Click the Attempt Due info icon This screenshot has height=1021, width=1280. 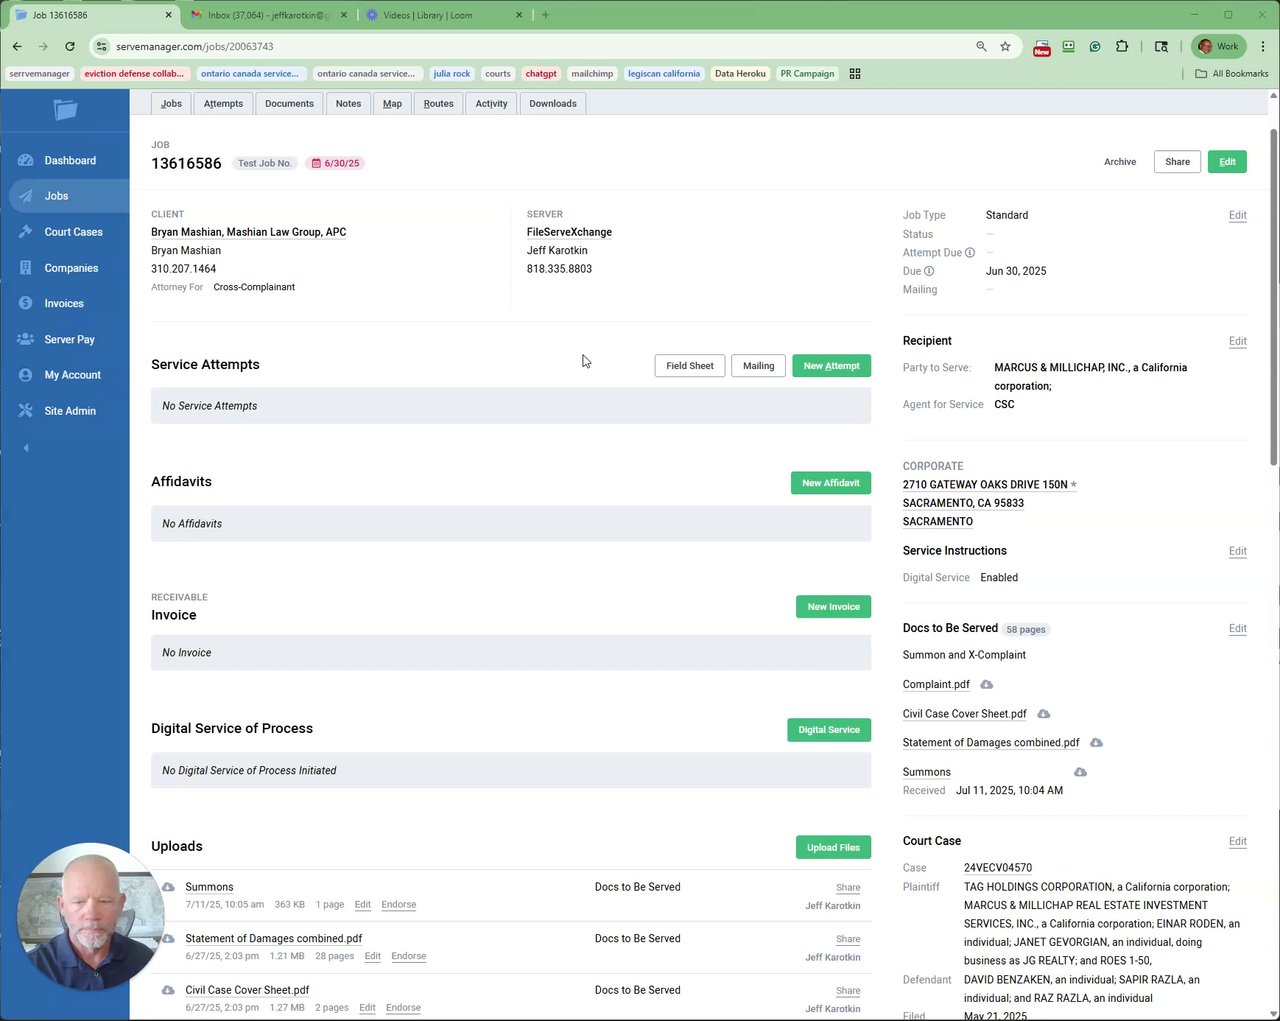click(970, 253)
